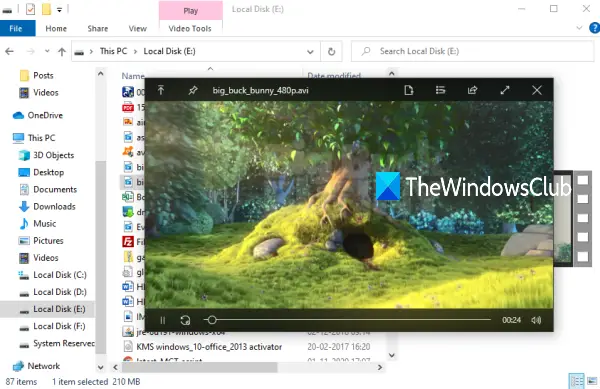Select KMS windows_10-office_2013 activator file
Image resolution: width=600 pixels, height=389 pixels.
pos(209,347)
